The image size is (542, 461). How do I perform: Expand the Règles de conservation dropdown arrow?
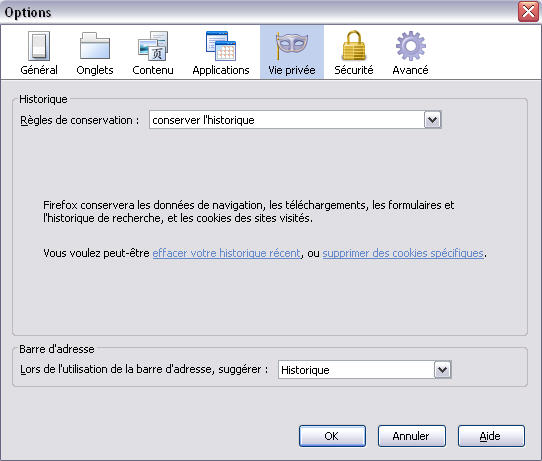click(432, 120)
